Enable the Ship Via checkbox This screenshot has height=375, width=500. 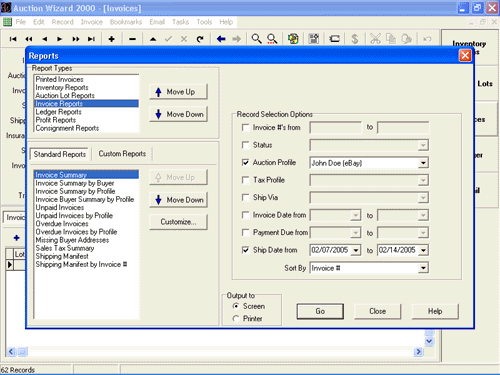click(x=246, y=197)
